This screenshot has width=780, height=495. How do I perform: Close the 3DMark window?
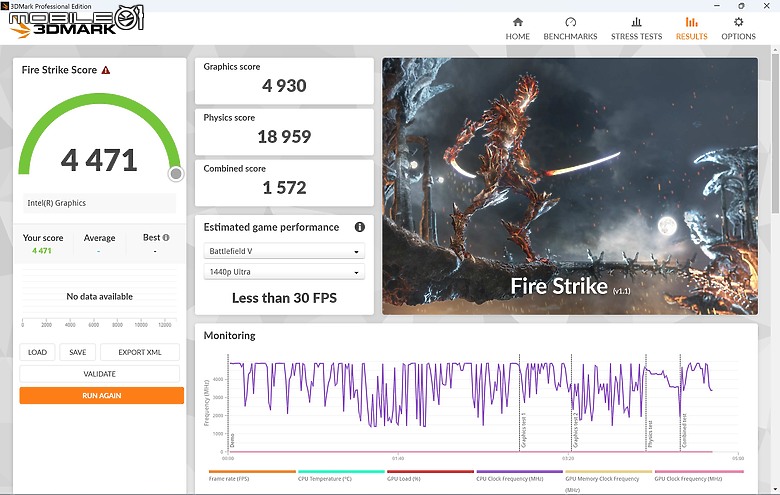click(767, 6)
